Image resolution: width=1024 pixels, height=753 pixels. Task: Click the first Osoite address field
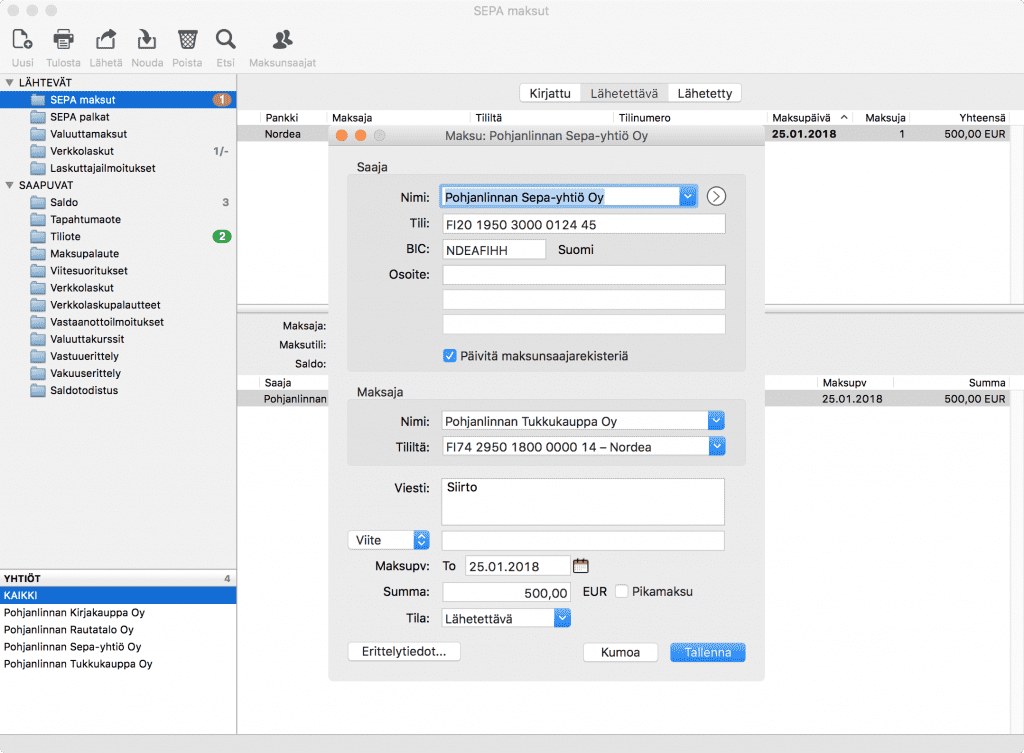(x=584, y=275)
